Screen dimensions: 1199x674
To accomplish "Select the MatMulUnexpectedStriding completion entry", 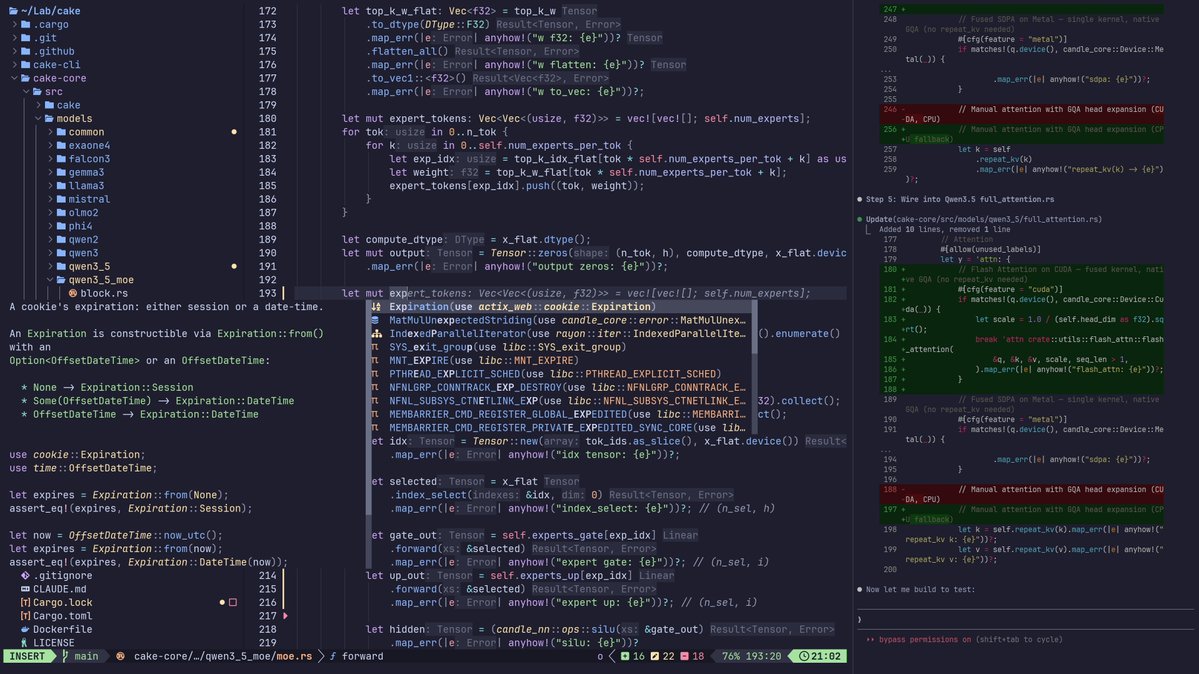I will pyautogui.click(x=560, y=320).
